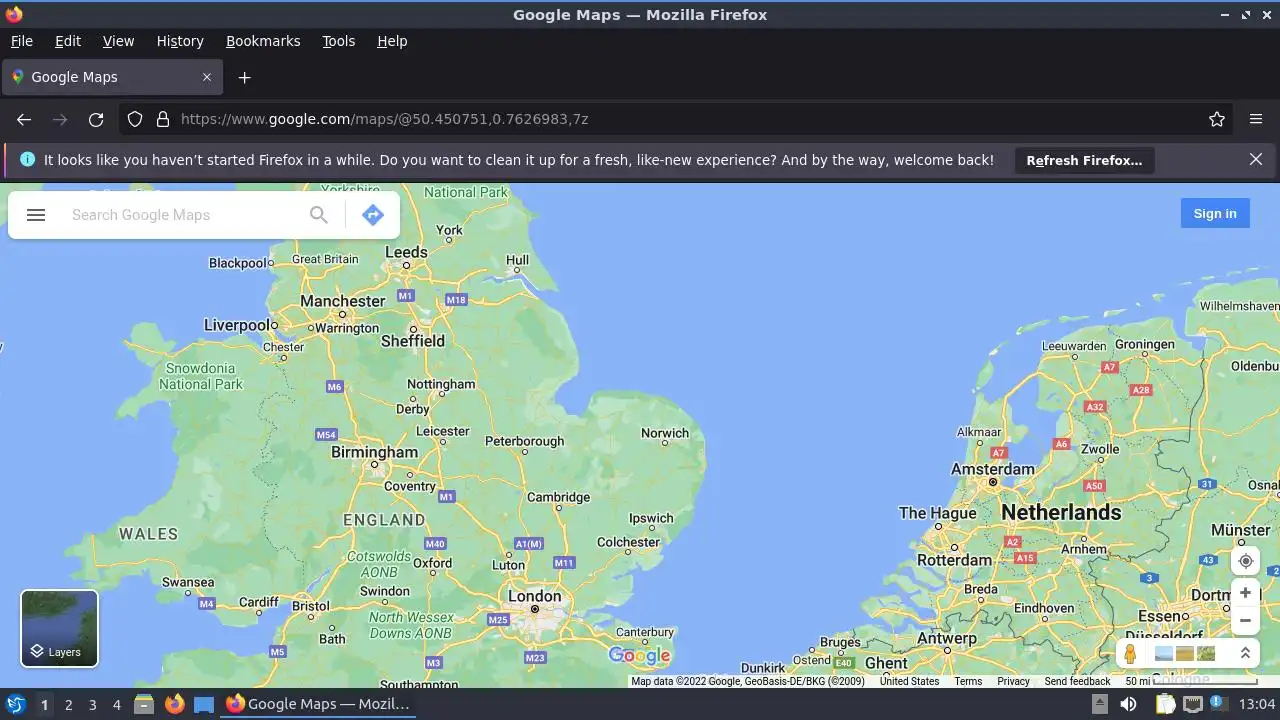Click the search magnifier icon
Screen dimensions: 1280x720
[x=319, y=215]
